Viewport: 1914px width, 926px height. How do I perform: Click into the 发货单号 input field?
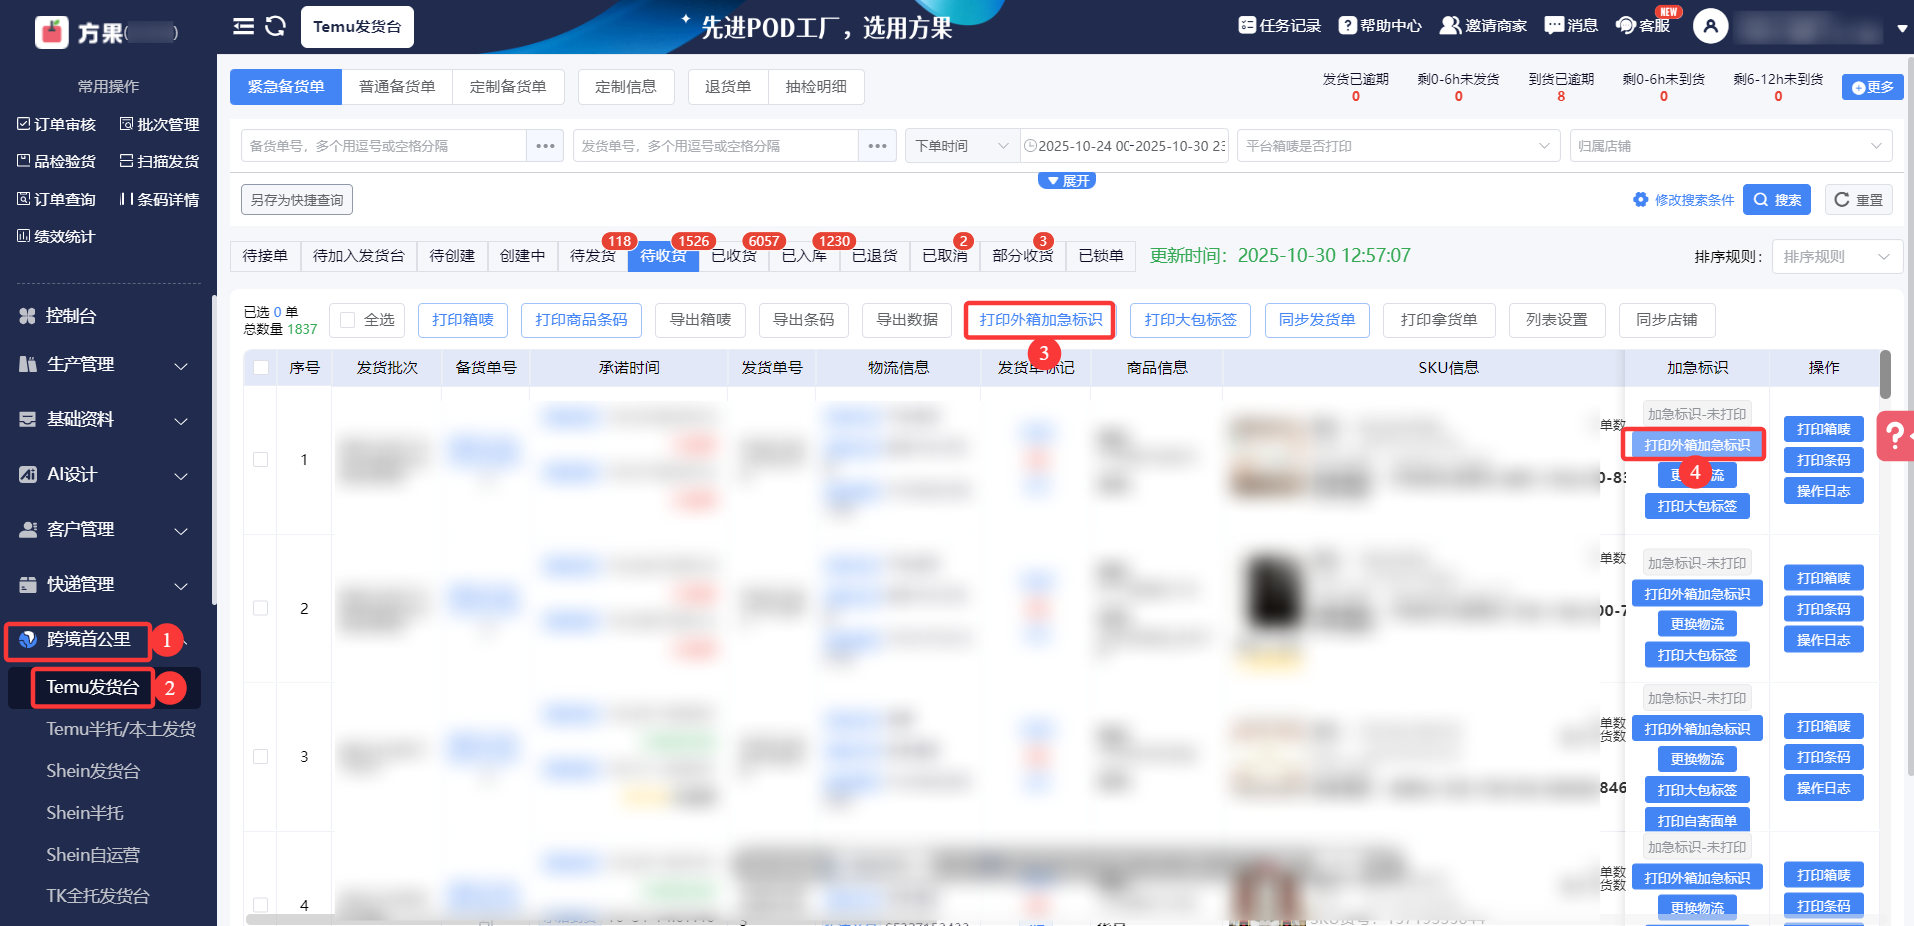pos(716,146)
